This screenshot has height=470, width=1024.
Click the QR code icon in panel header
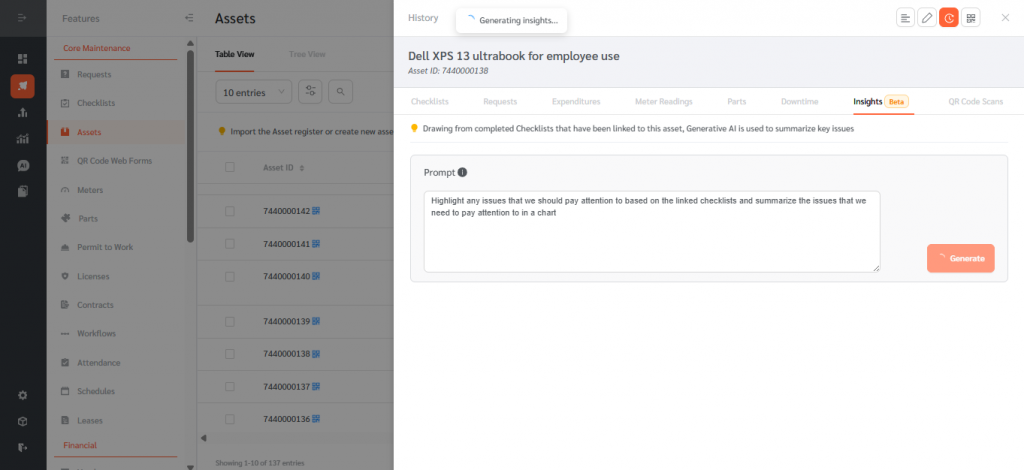[971, 18]
